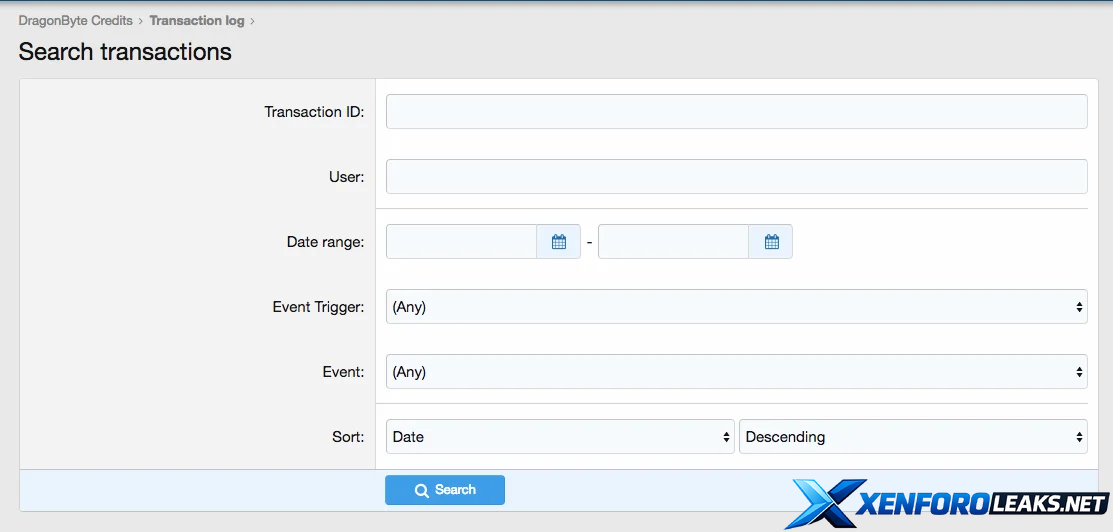1113x532 pixels.
Task: Expand the Event Trigger dropdown
Action: point(736,307)
